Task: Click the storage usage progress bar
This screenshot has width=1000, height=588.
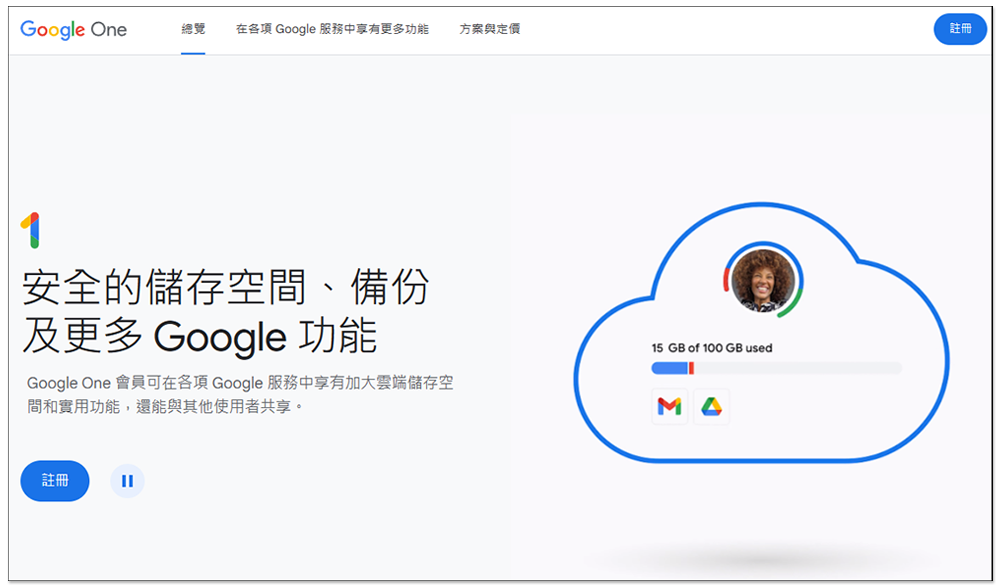Action: pos(776,368)
